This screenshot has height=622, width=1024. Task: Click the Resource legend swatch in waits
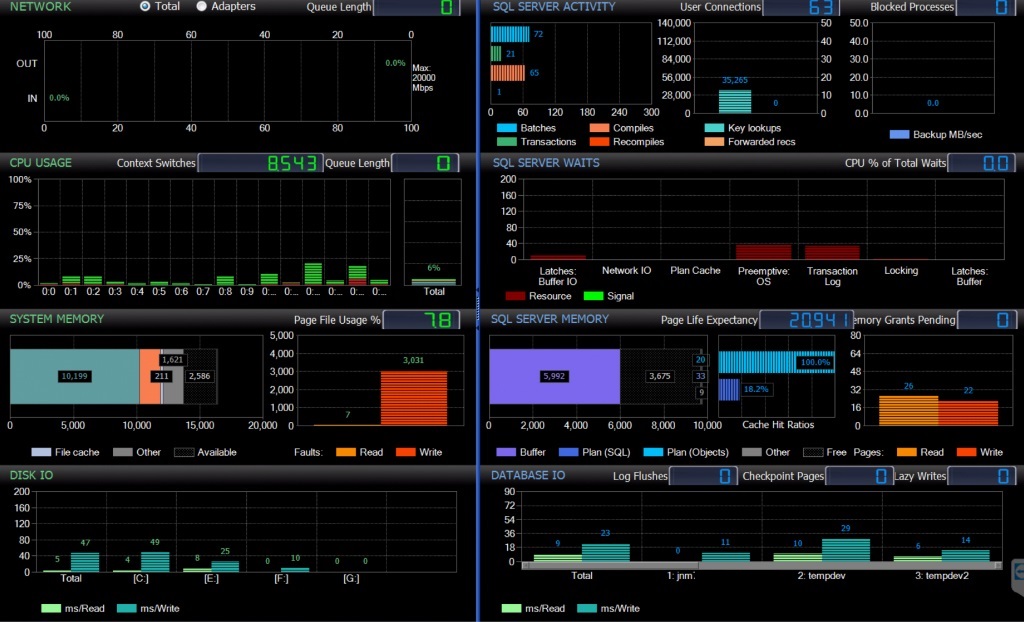coord(515,296)
